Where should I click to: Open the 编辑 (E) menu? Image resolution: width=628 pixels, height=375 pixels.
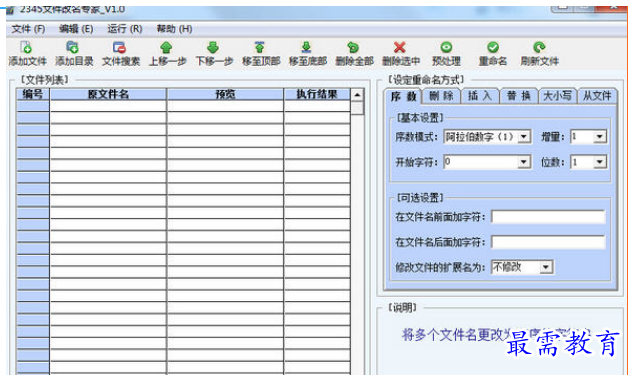(76, 29)
